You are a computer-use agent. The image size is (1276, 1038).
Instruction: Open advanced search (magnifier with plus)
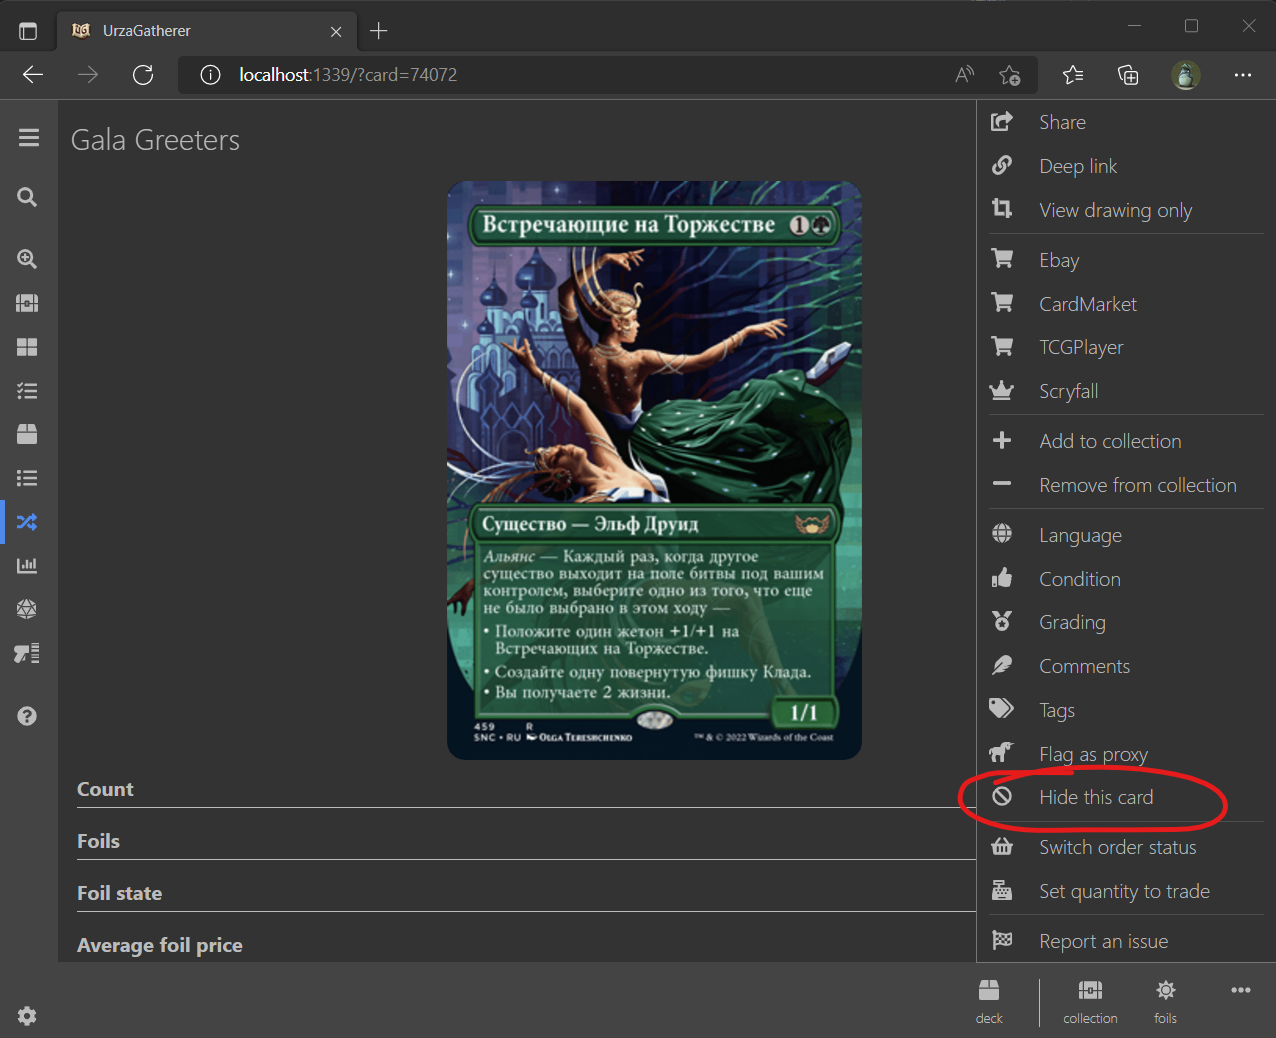(28, 259)
